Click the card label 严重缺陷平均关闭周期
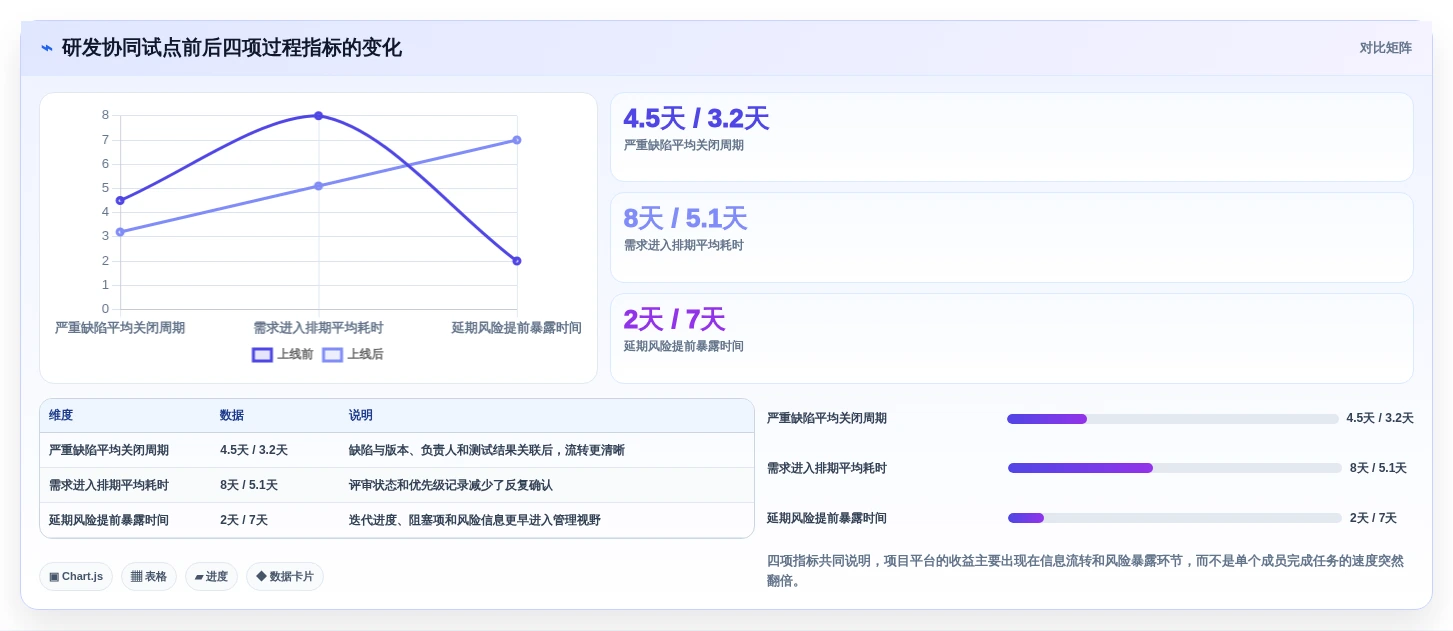The height and width of the screenshot is (631, 1453). (x=684, y=146)
